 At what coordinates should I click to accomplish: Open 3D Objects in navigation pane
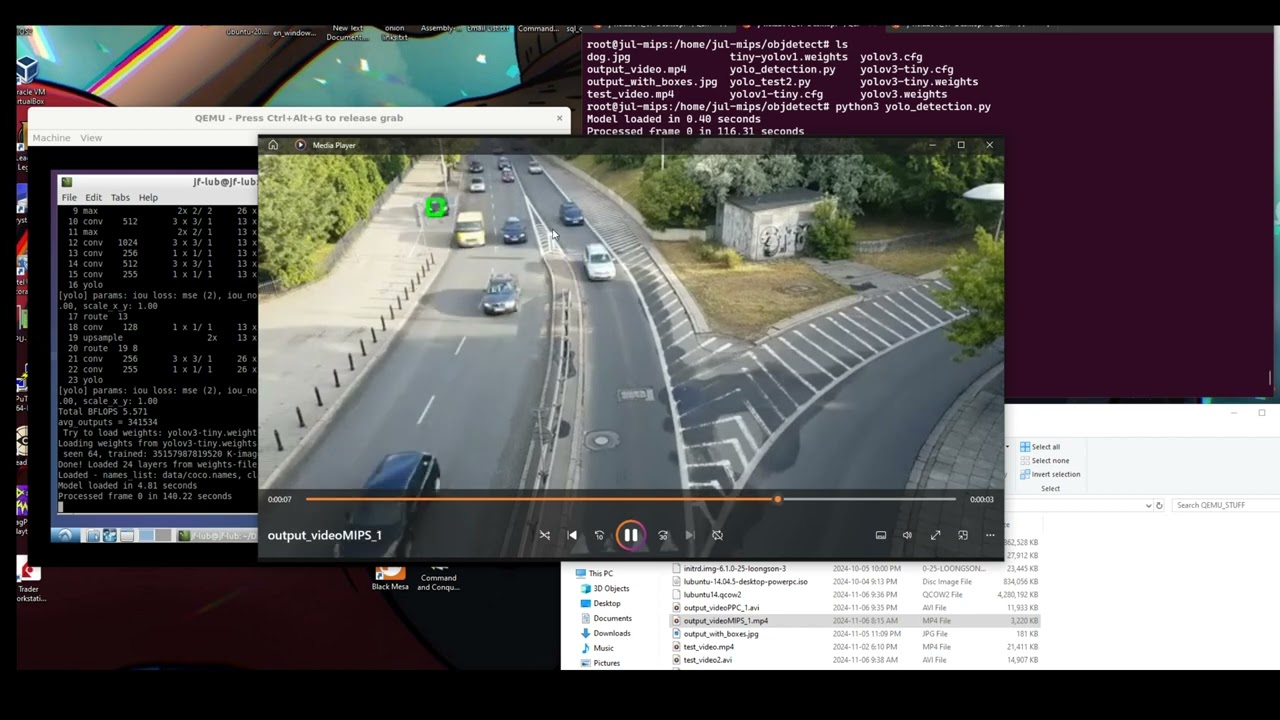click(605, 588)
